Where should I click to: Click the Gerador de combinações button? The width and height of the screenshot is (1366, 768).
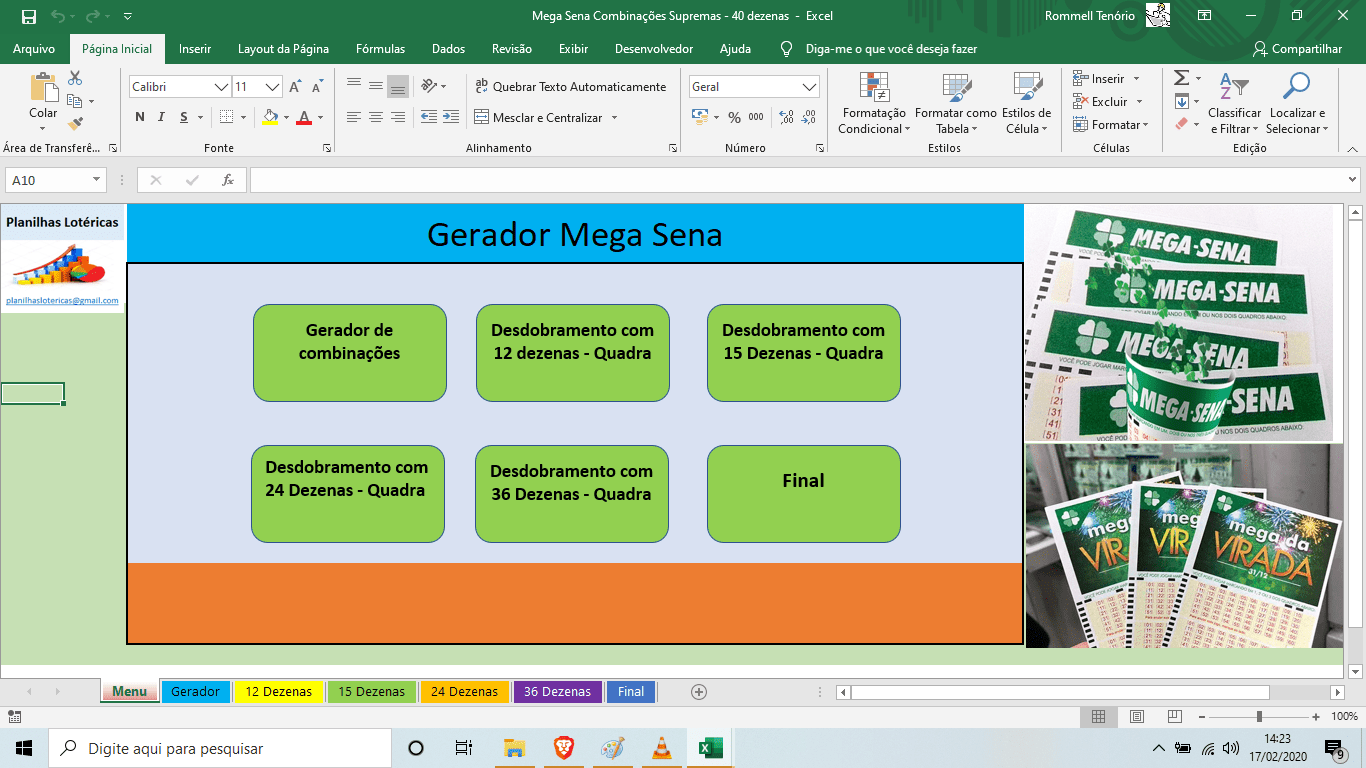pyautogui.click(x=349, y=353)
